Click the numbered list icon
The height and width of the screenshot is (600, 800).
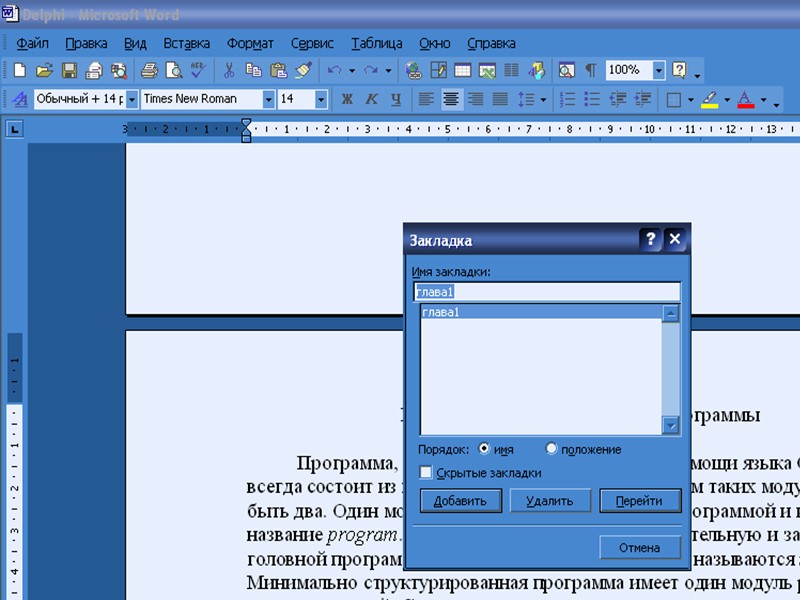pos(567,99)
